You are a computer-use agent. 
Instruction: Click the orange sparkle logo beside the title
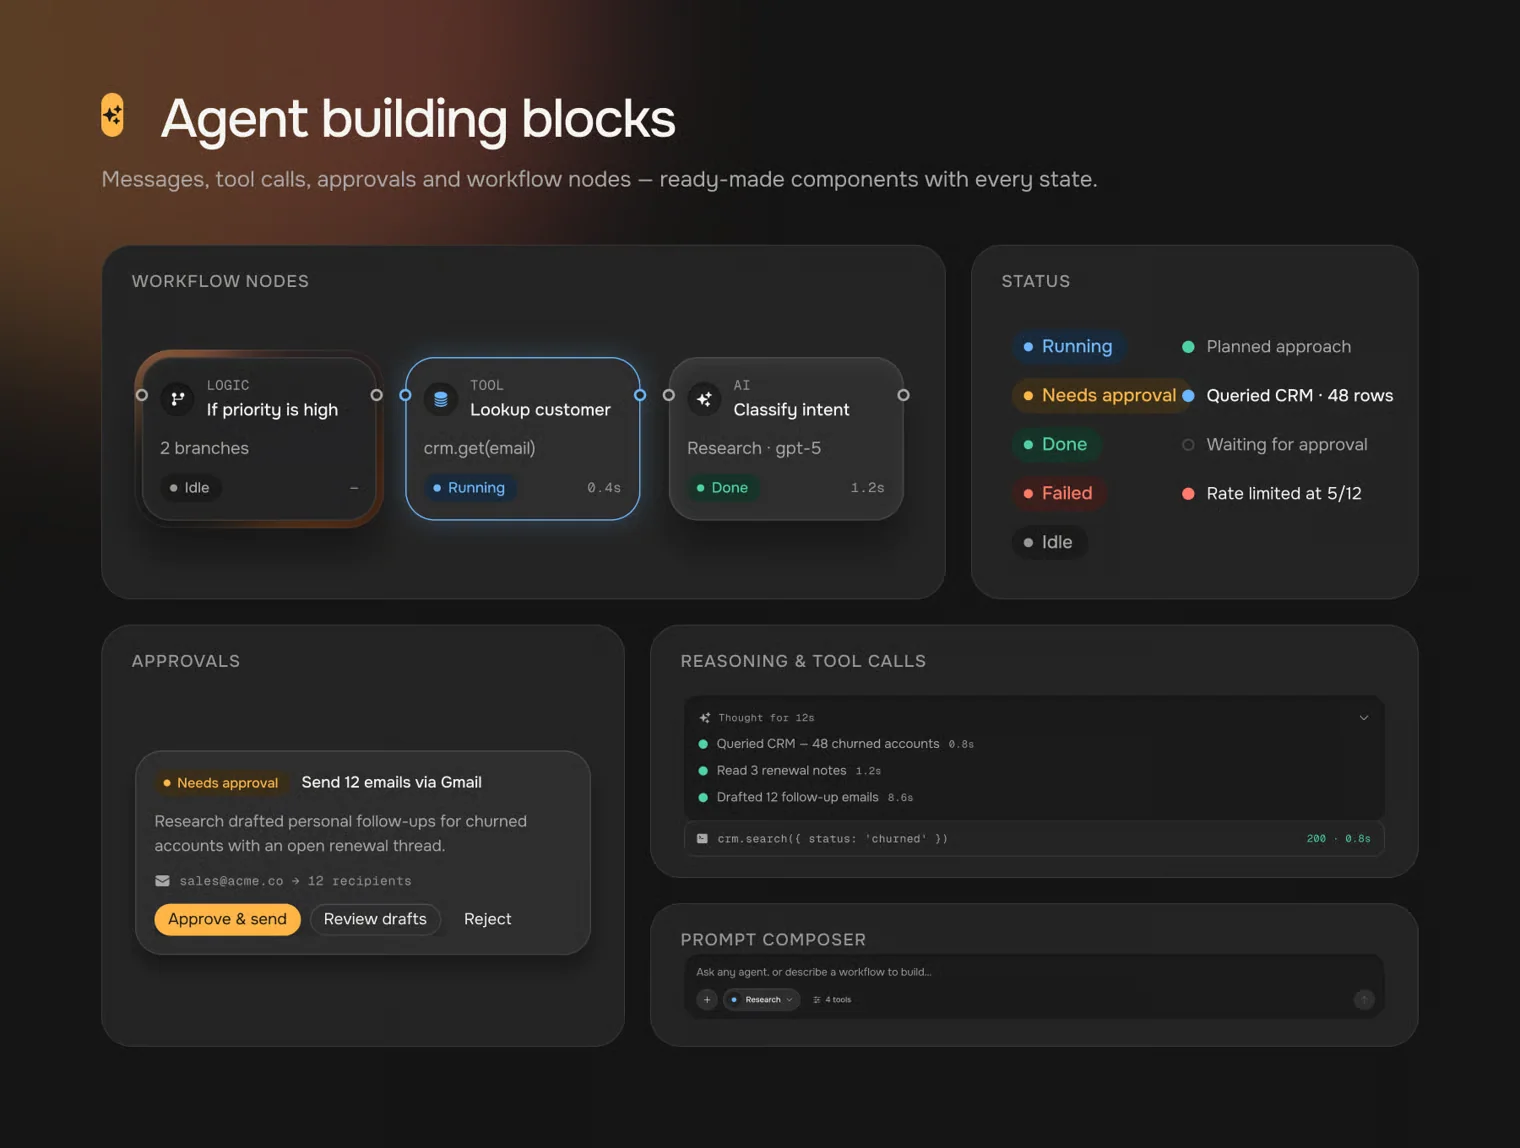click(112, 115)
